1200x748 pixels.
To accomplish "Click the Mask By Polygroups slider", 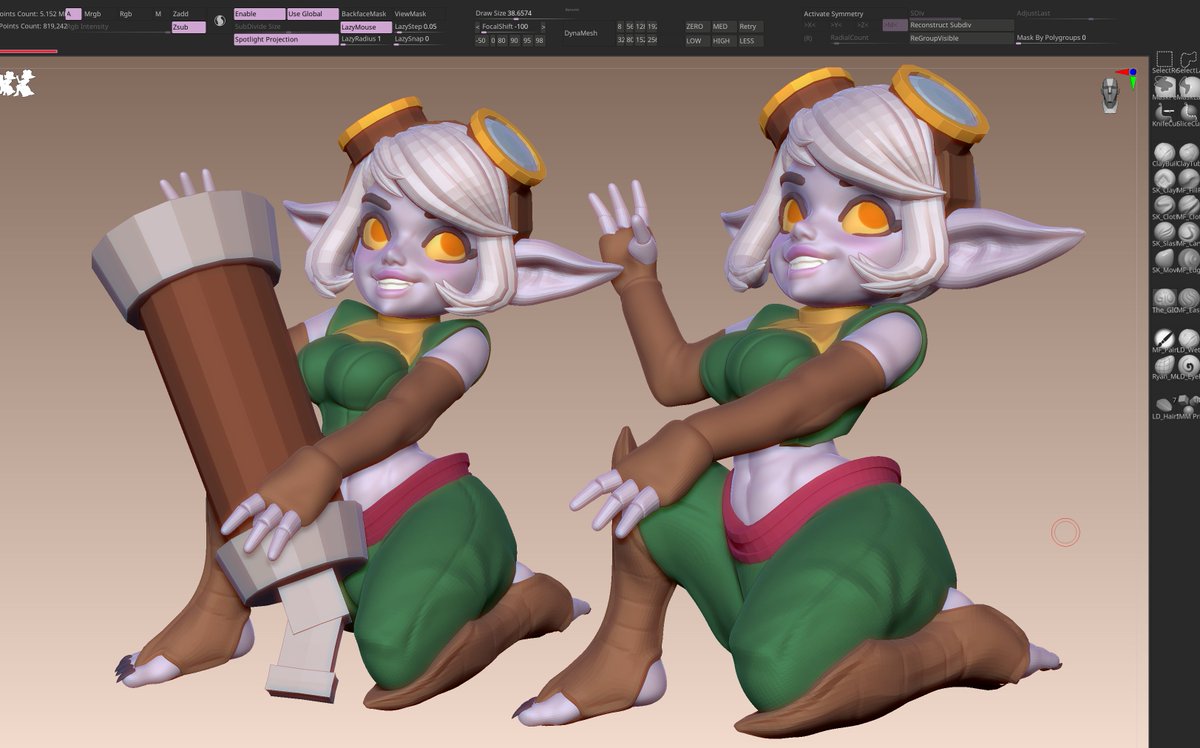I will coord(1068,38).
